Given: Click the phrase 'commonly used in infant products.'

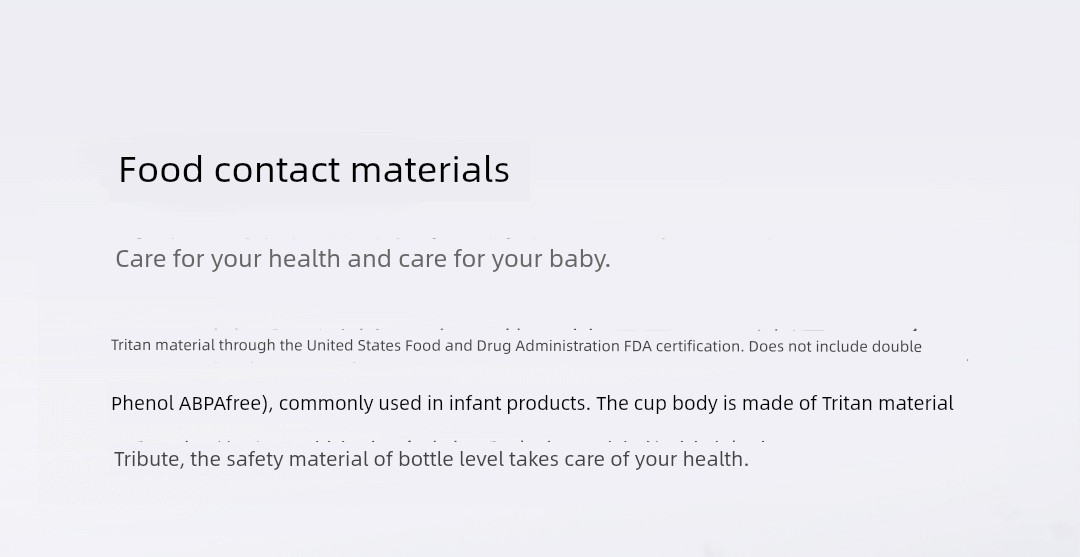Looking at the screenshot, I should [x=435, y=403].
